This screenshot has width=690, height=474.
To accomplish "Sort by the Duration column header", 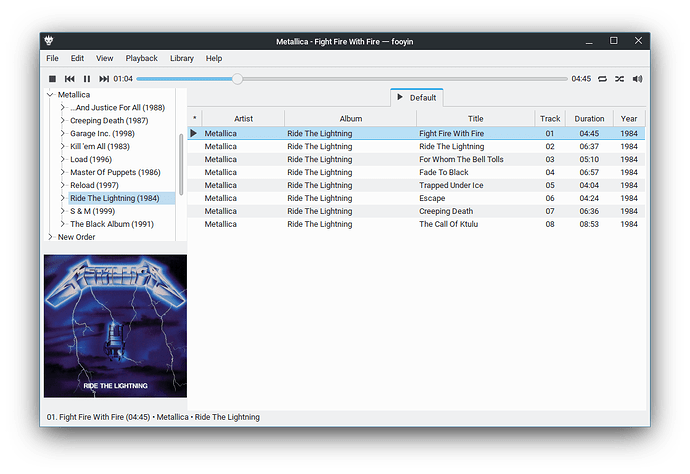I will click(x=589, y=119).
